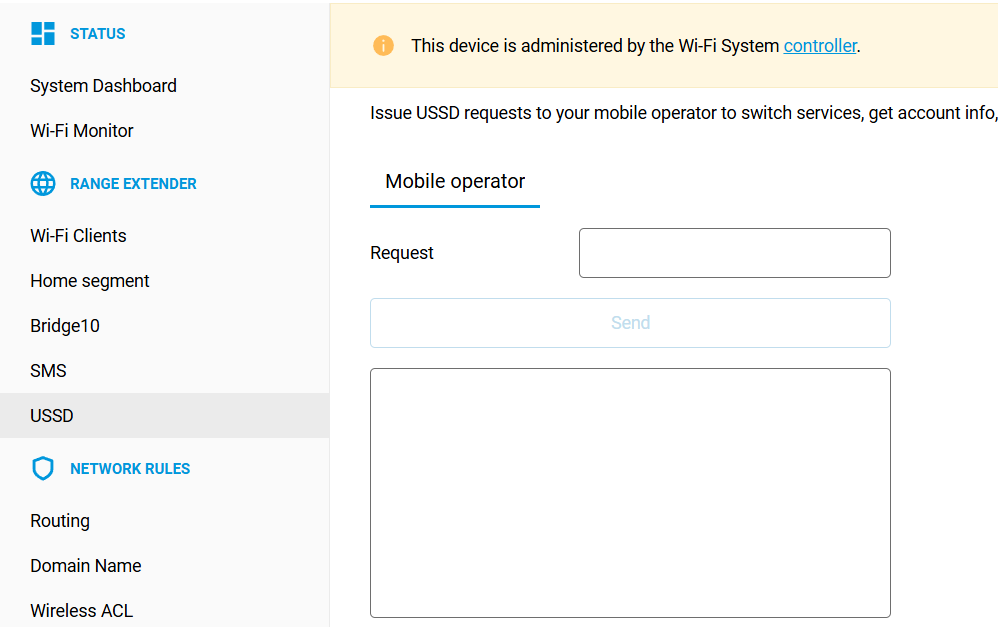Open the Domain Name settings

click(86, 565)
